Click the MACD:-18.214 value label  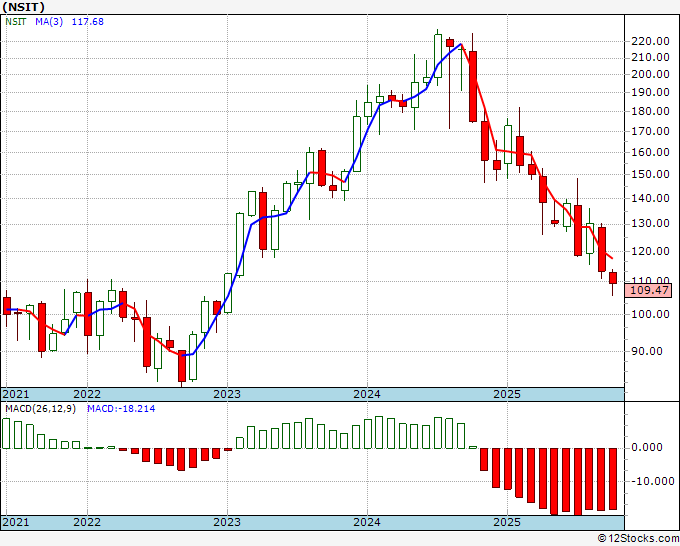[x=121, y=409]
